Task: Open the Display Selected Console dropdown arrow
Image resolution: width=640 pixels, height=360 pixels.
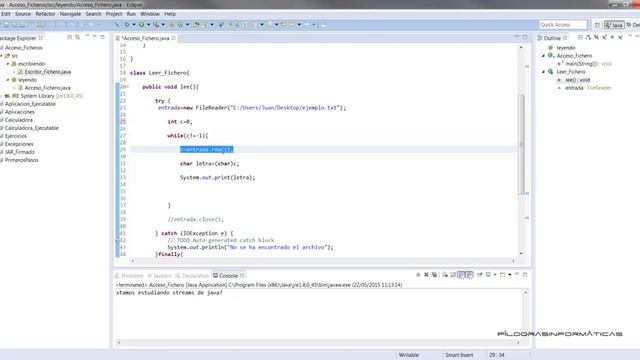Action: [495, 275]
